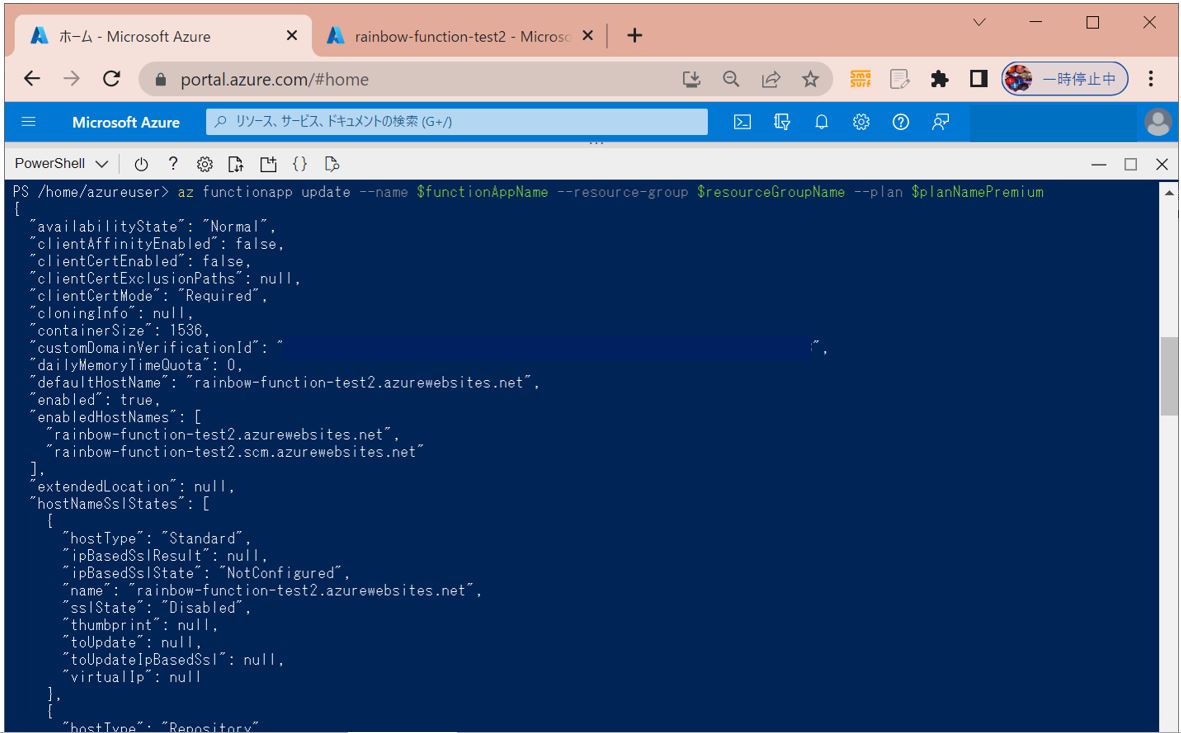
Task: Open the Azure portal hamburger menu
Action: coord(29,122)
